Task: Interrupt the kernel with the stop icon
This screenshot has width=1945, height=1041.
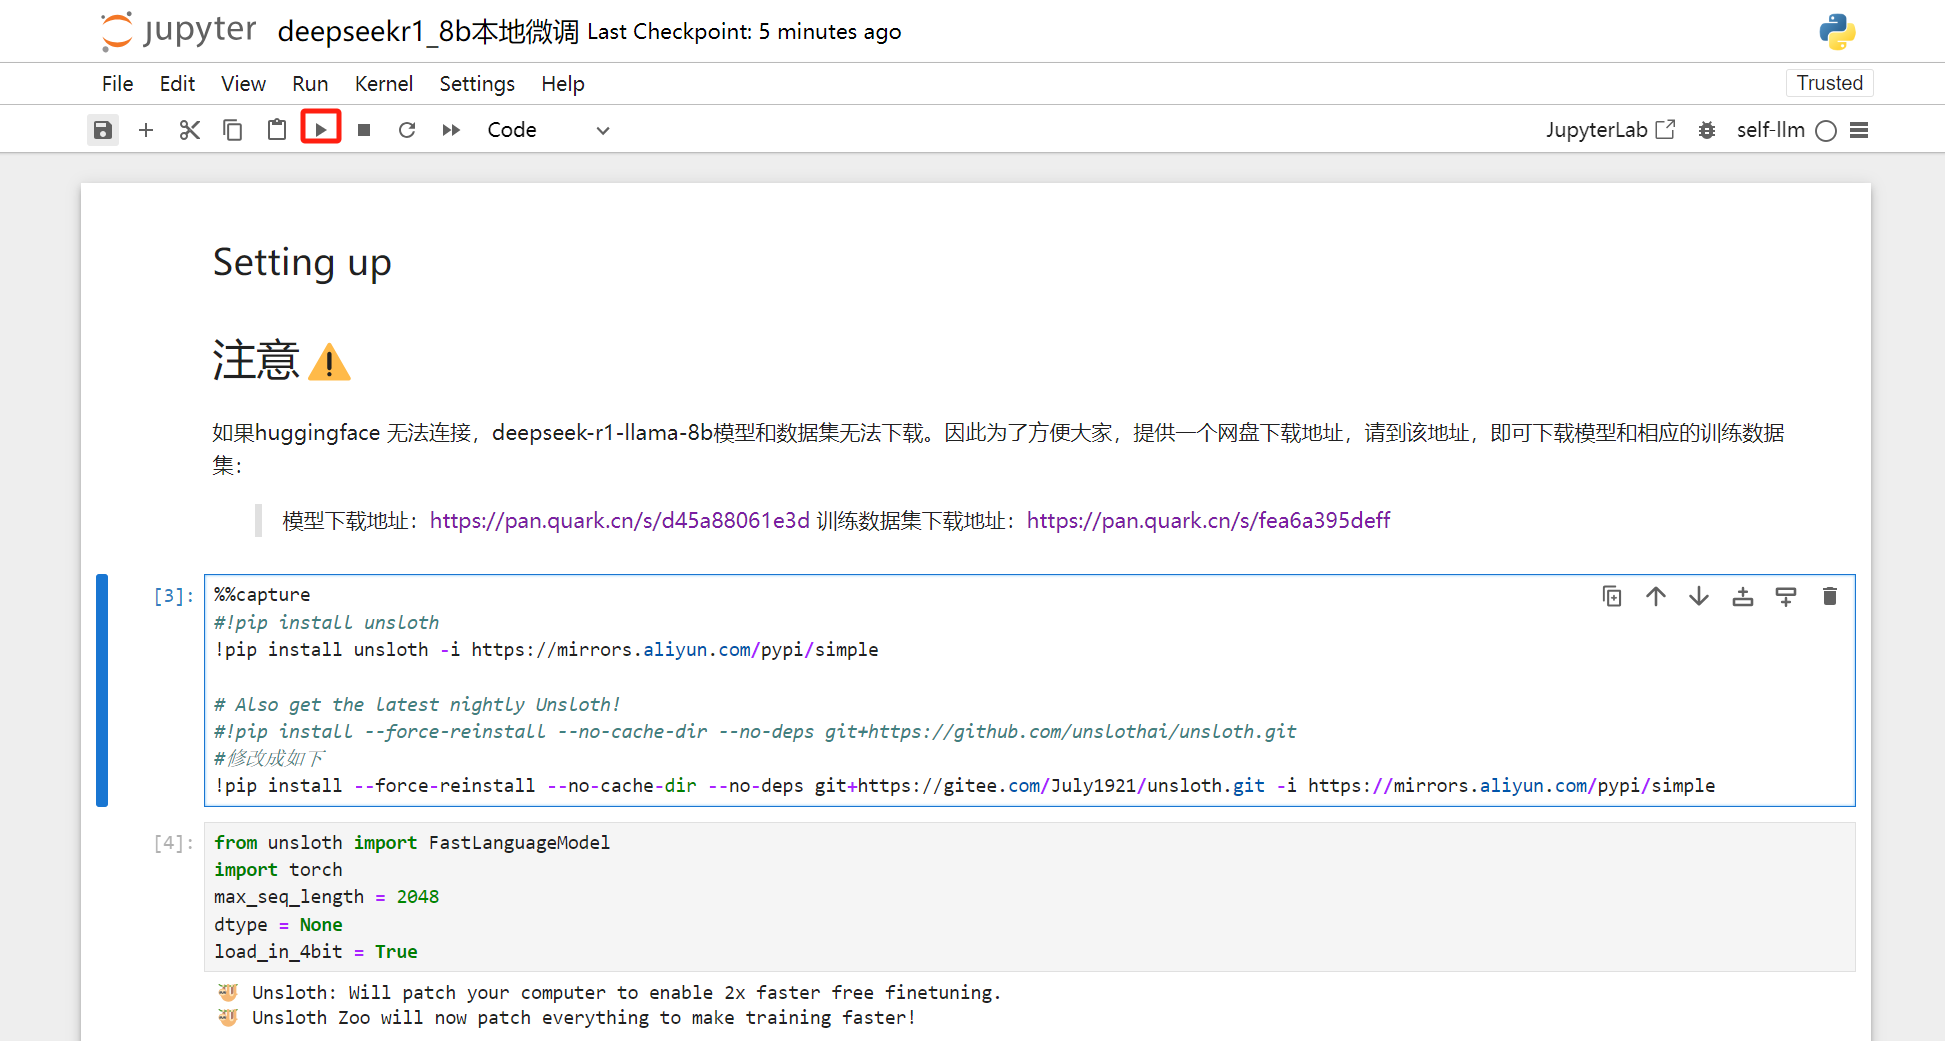Action: pyautogui.click(x=364, y=130)
